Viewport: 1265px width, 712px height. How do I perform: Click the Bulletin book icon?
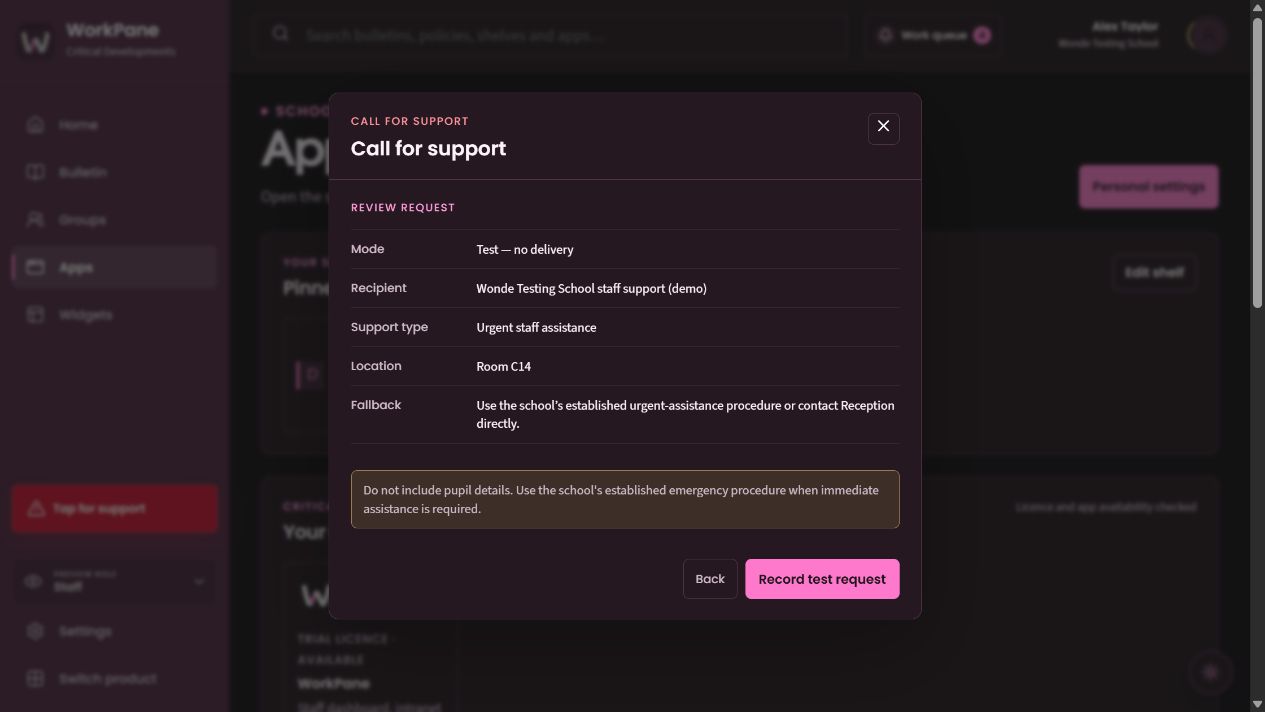pyautogui.click(x=35, y=172)
